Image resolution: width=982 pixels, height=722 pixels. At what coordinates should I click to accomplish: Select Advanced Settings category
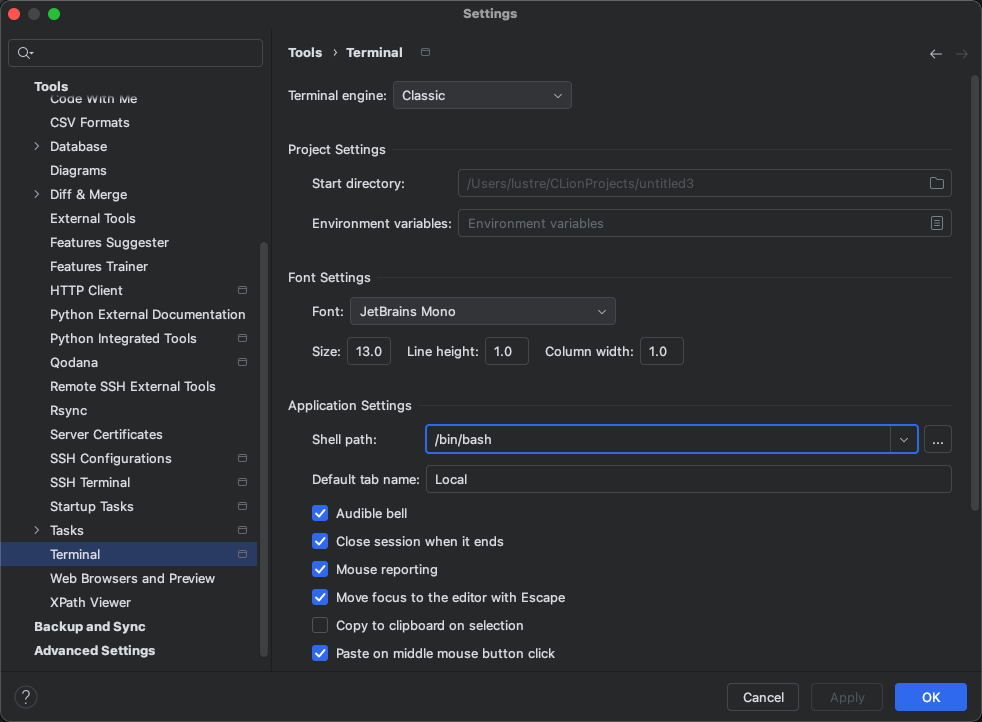95,650
